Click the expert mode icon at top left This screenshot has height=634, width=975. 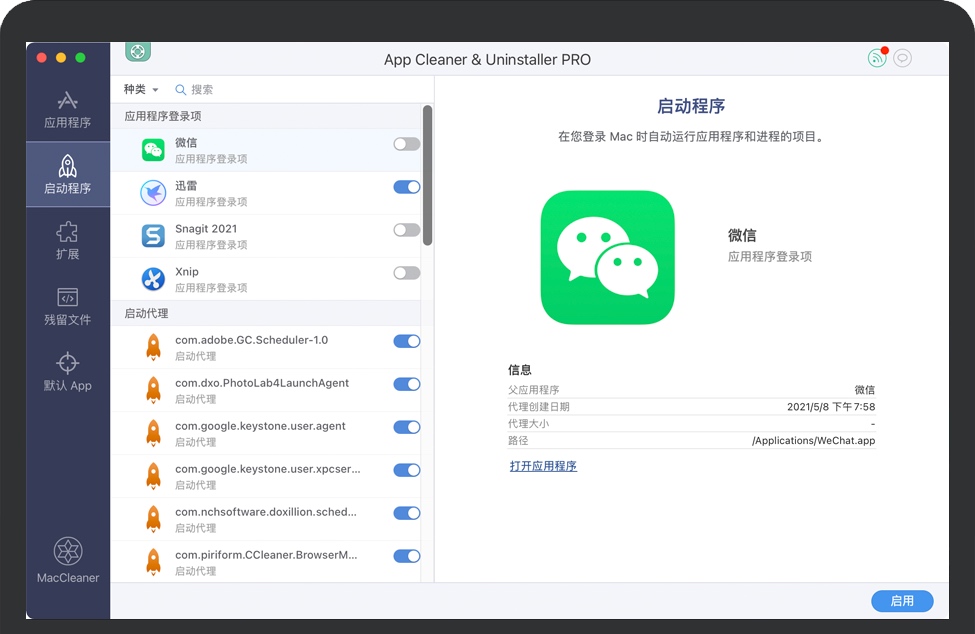coord(138,52)
